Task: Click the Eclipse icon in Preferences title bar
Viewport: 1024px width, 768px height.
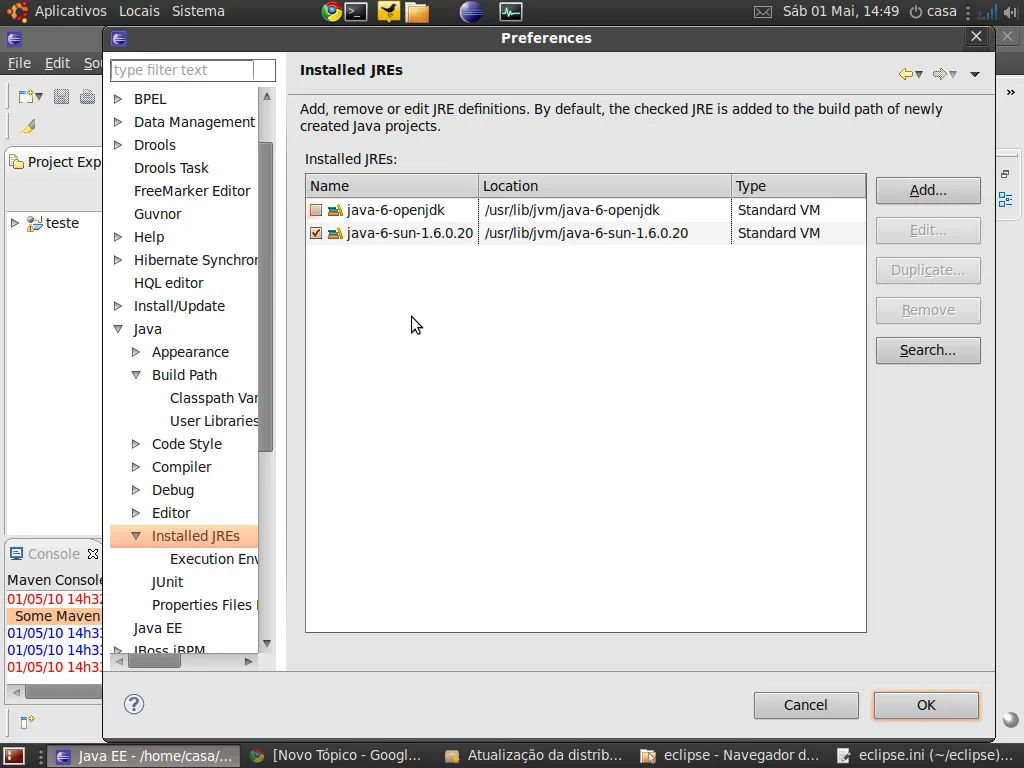Action: tap(119, 39)
